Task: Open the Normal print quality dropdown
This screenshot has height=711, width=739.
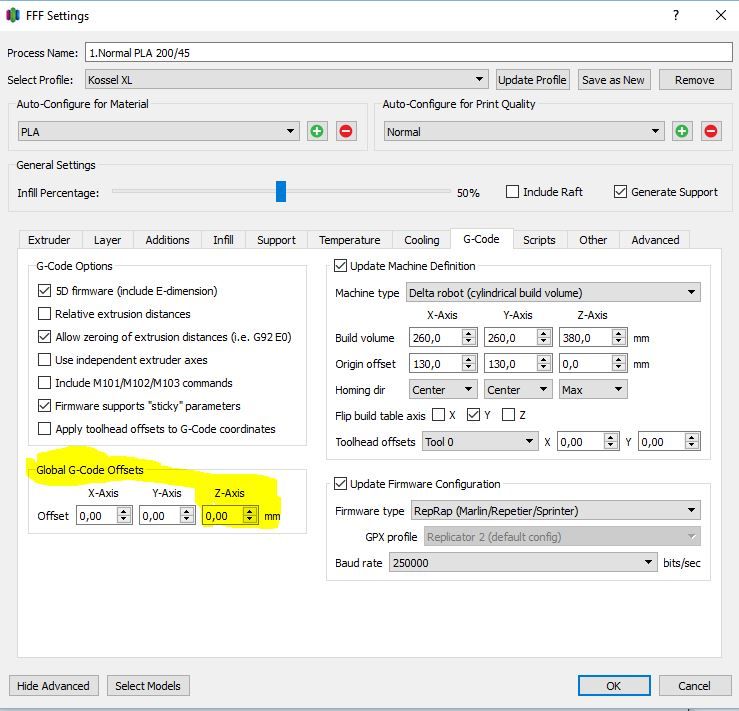Action: [524, 131]
